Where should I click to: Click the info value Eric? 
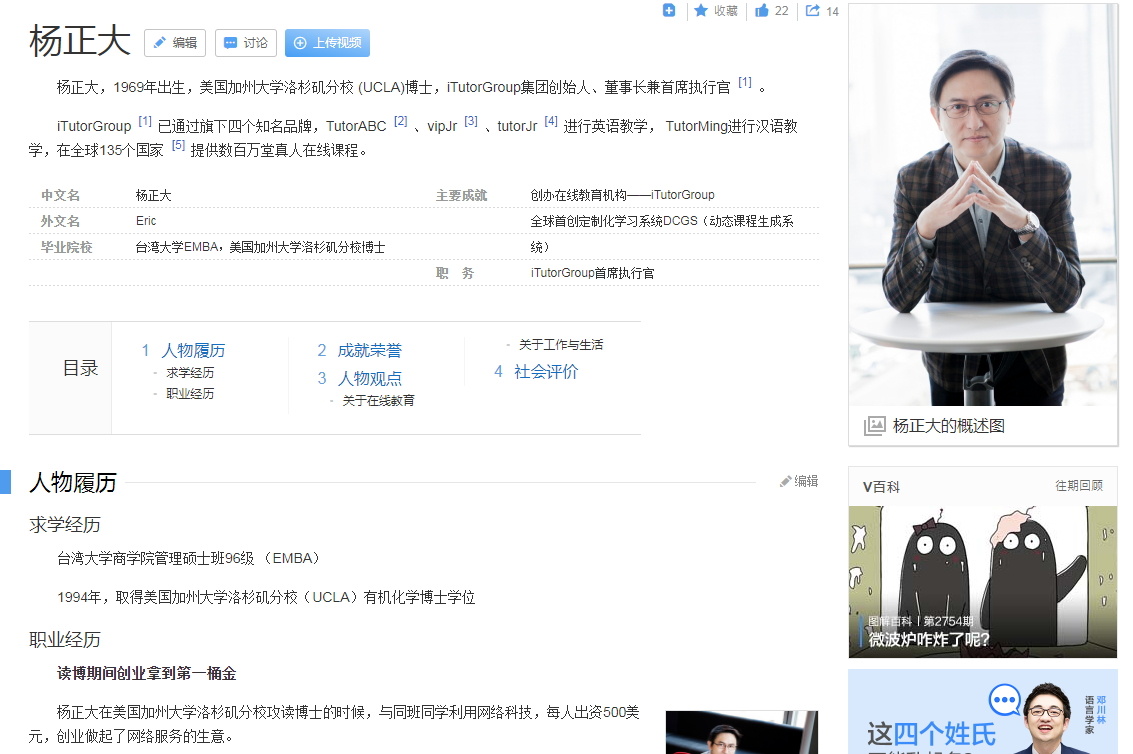coord(146,221)
